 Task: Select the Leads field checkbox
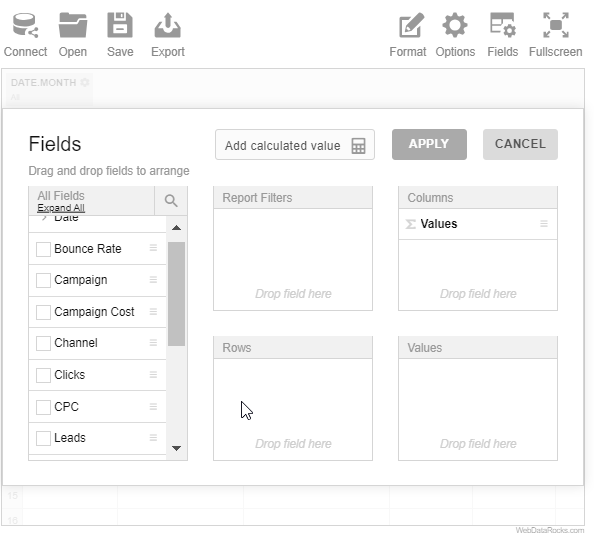[x=43, y=438]
